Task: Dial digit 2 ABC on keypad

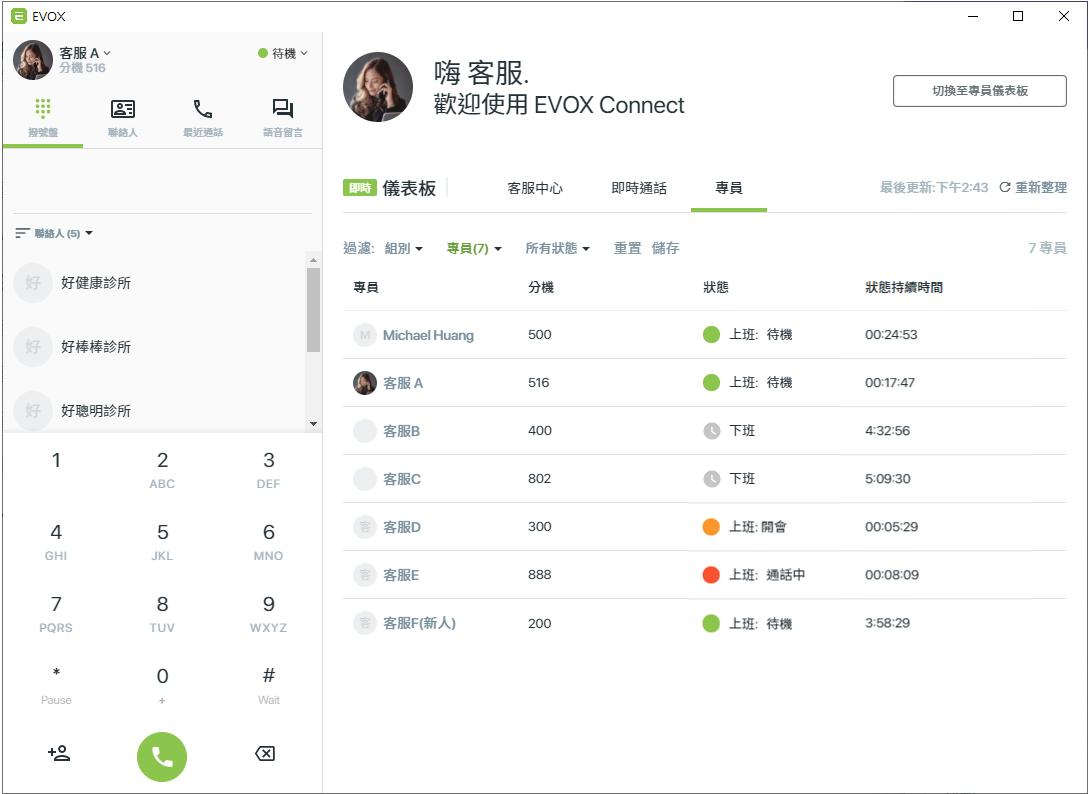Action: click(162, 469)
